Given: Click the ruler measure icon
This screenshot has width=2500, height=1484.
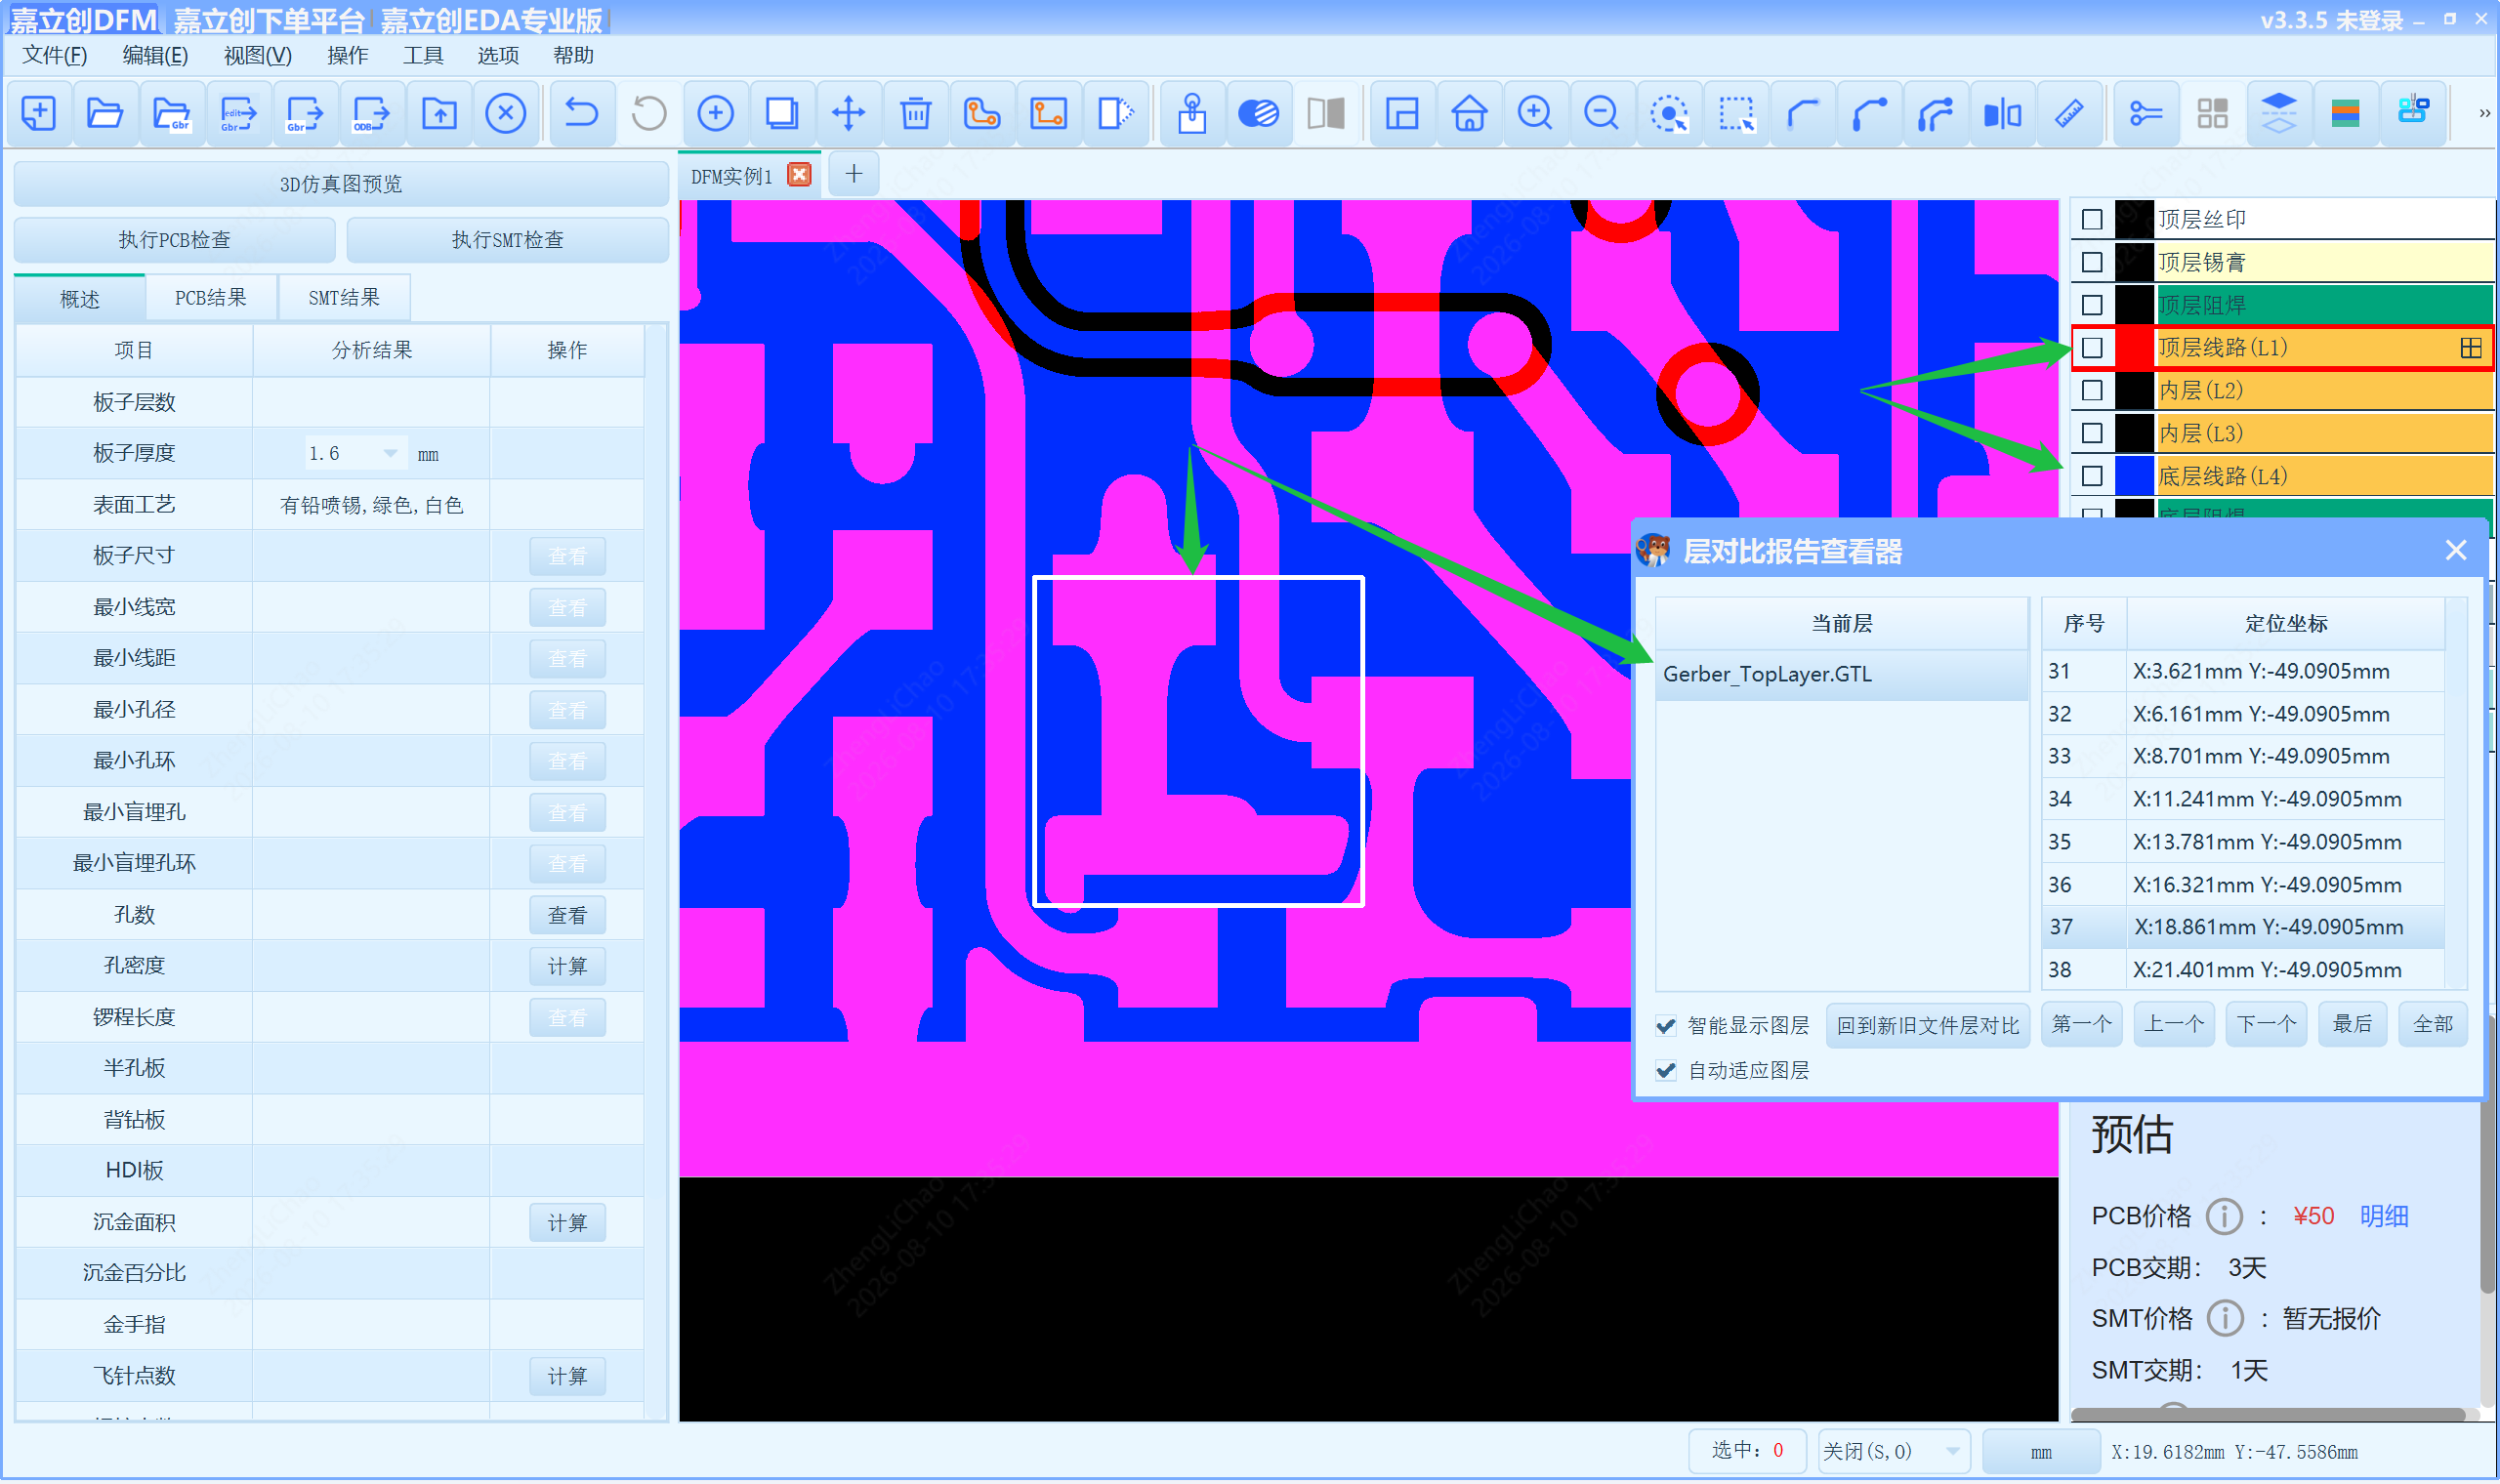Looking at the screenshot, I should click(2069, 113).
